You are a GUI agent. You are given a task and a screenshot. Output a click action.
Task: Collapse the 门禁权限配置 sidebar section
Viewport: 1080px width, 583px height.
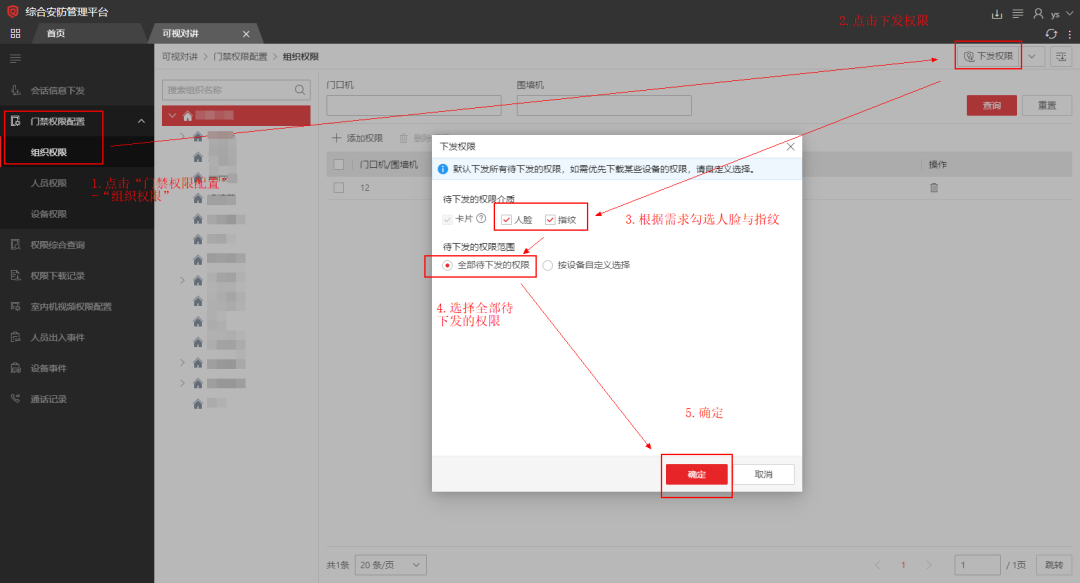click(x=140, y=121)
